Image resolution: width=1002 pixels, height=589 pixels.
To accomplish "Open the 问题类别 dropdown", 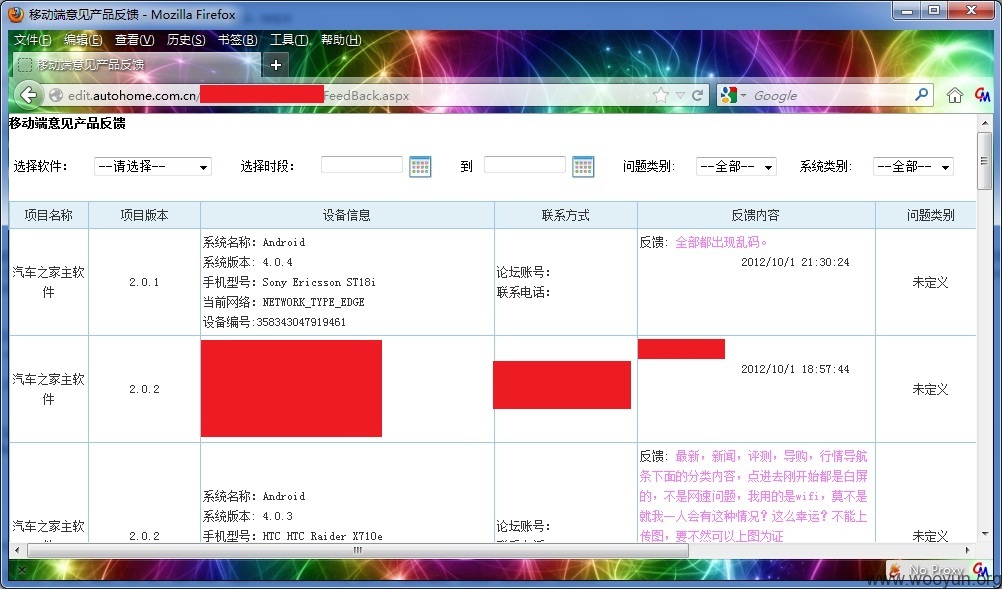I will 736,167.
